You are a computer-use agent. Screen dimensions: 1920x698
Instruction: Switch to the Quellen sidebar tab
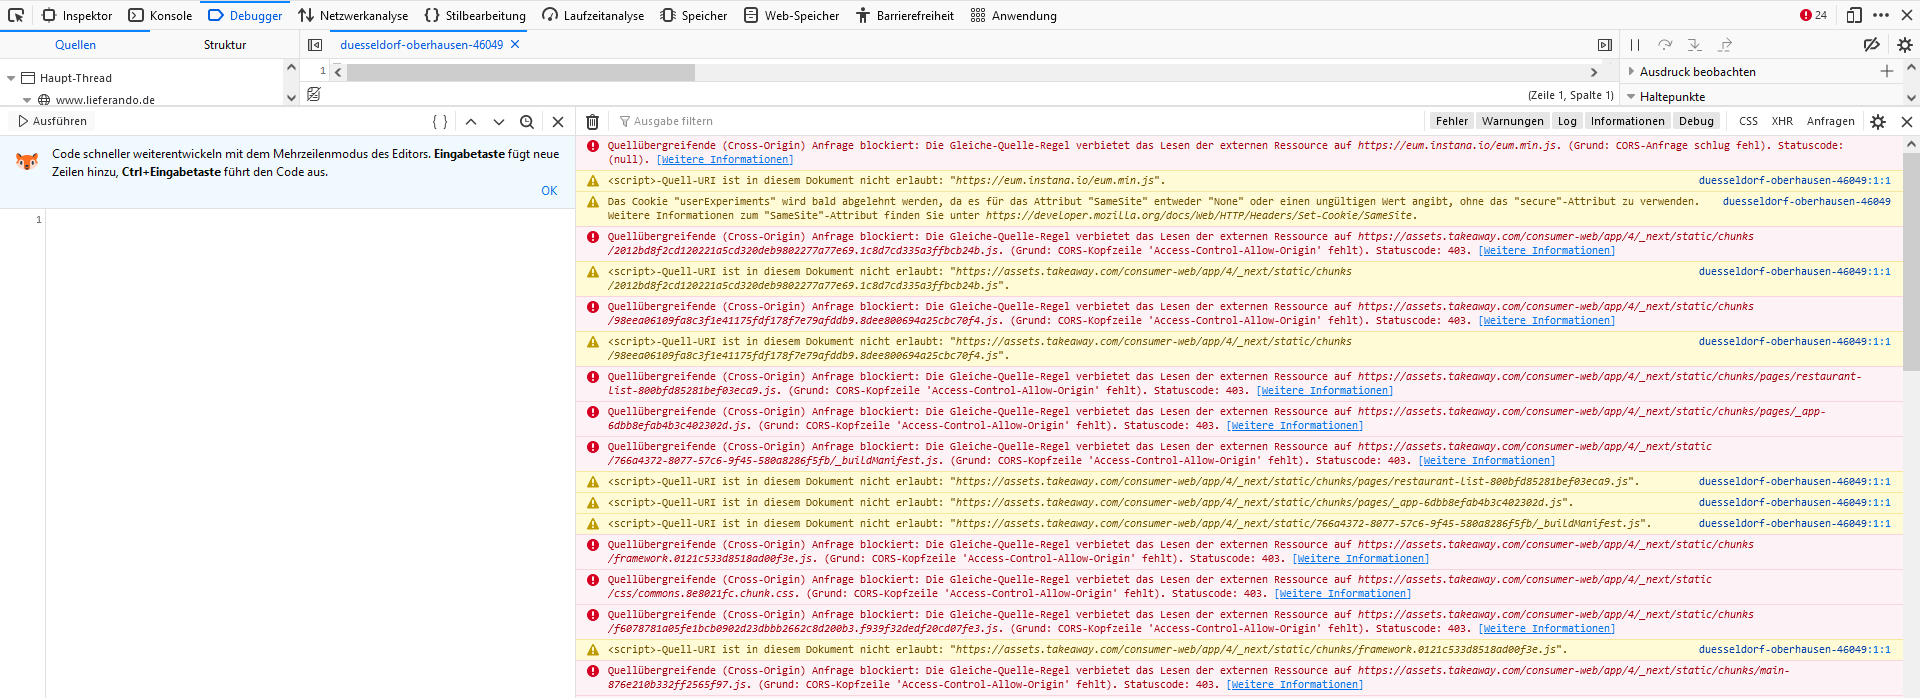[75, 45]
